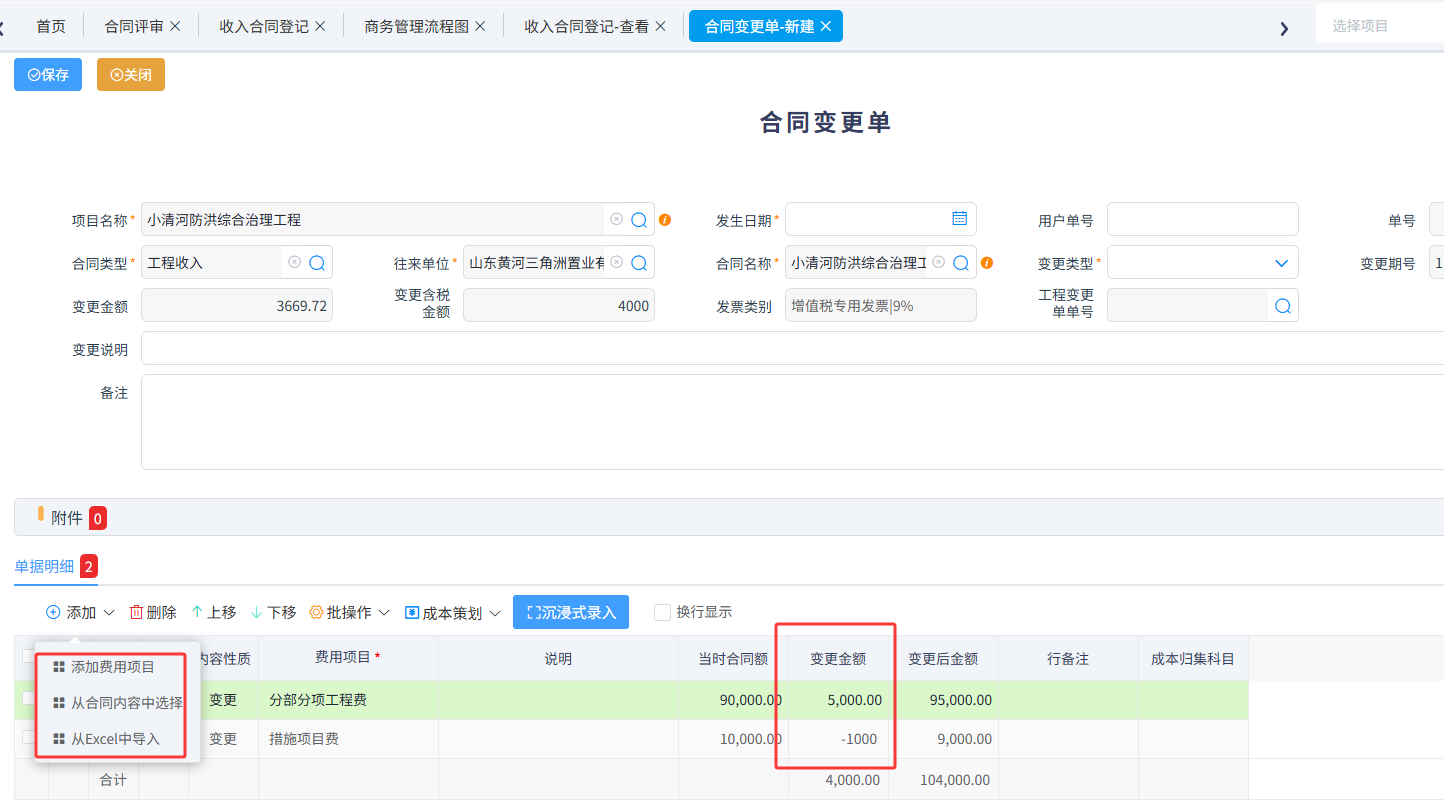Click the X on 收入合同登记-查看 tab
1444x812 pixels.
click(x=661, y=27)
